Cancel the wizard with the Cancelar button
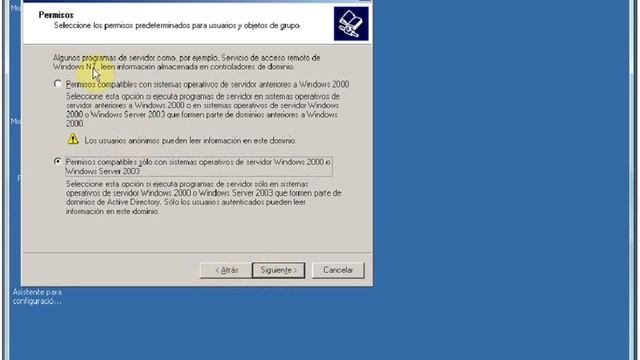The width and height of the screenshot is (640, 360). pyautogui.click(x=338, y=270)
